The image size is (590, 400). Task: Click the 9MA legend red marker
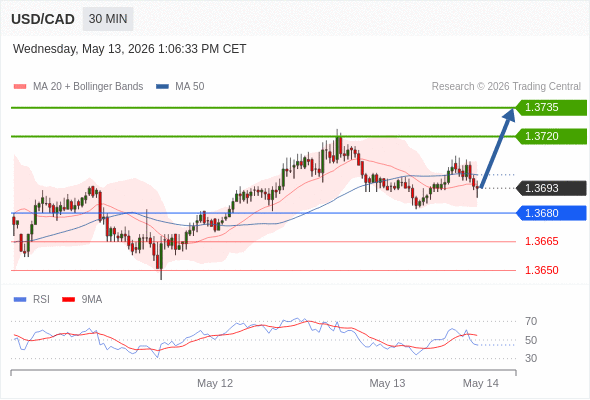pos(68,300)
